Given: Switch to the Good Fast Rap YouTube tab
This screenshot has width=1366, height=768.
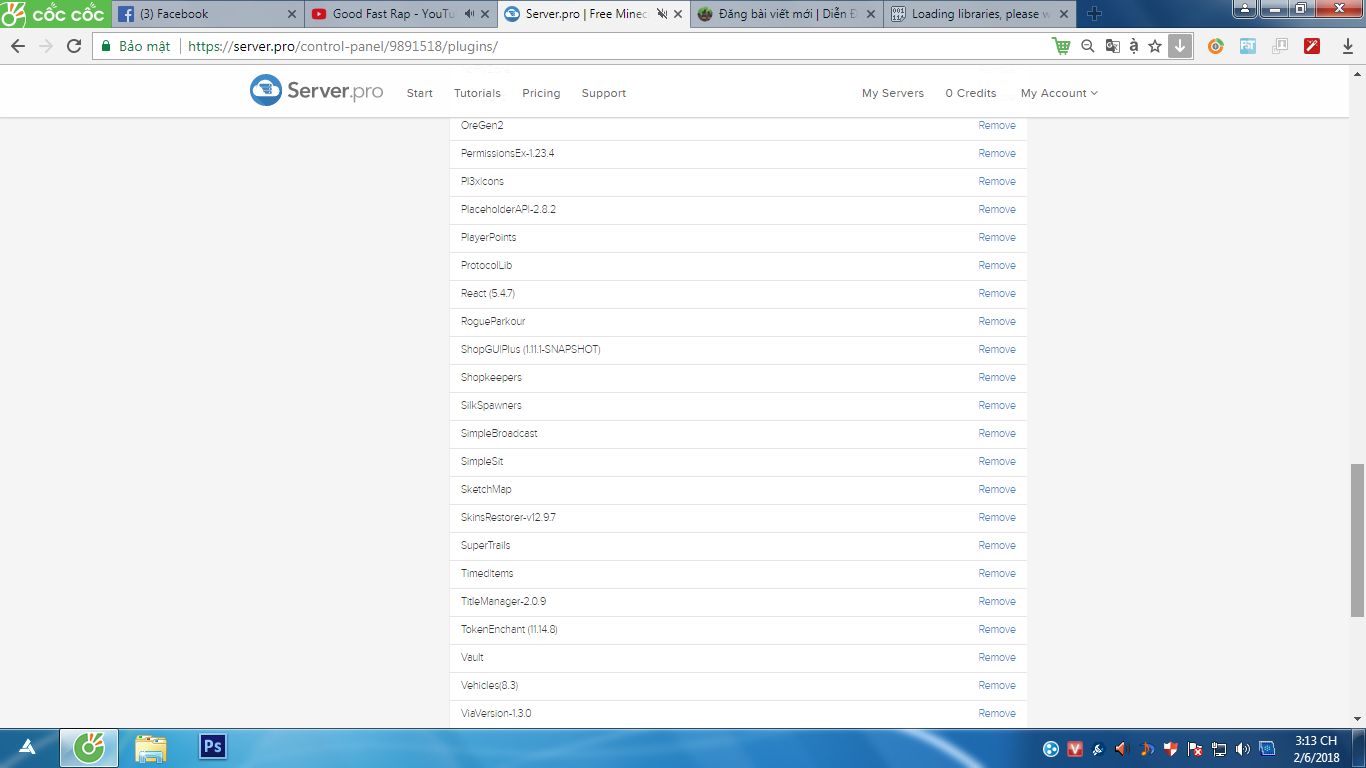Looking at the screenshot, I should point(400,14).
